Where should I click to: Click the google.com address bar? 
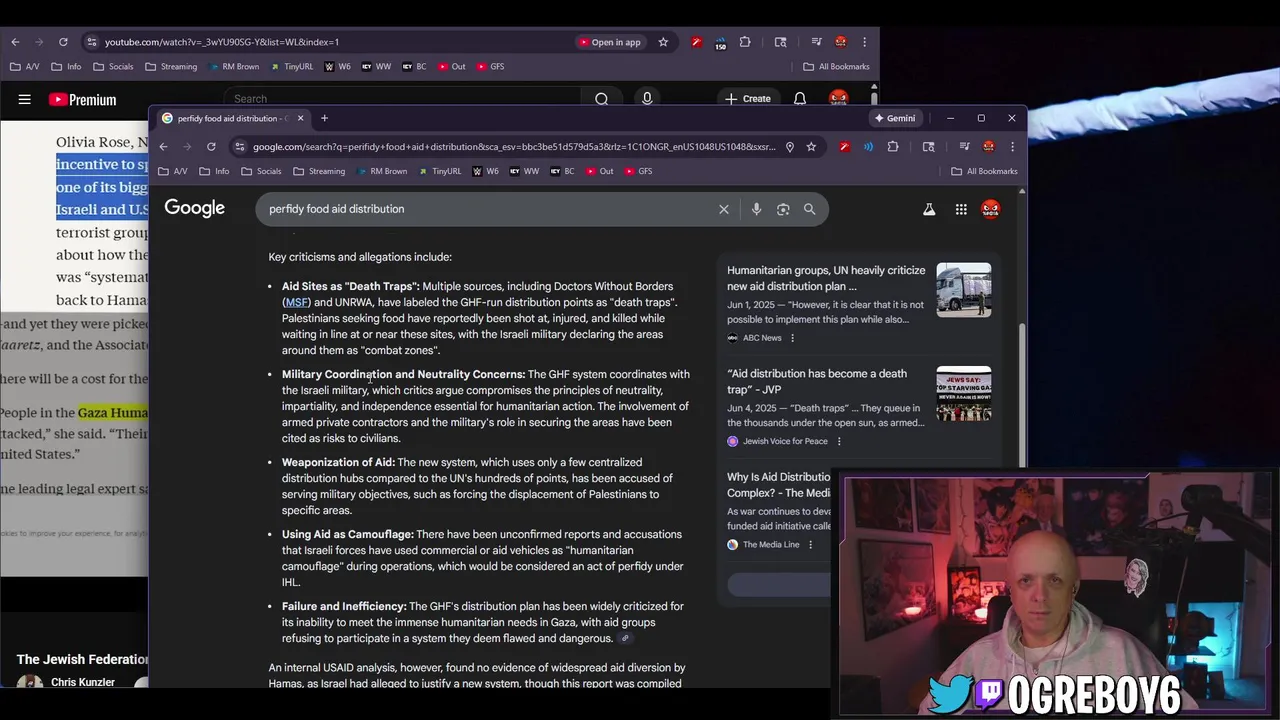coord(513,147)
